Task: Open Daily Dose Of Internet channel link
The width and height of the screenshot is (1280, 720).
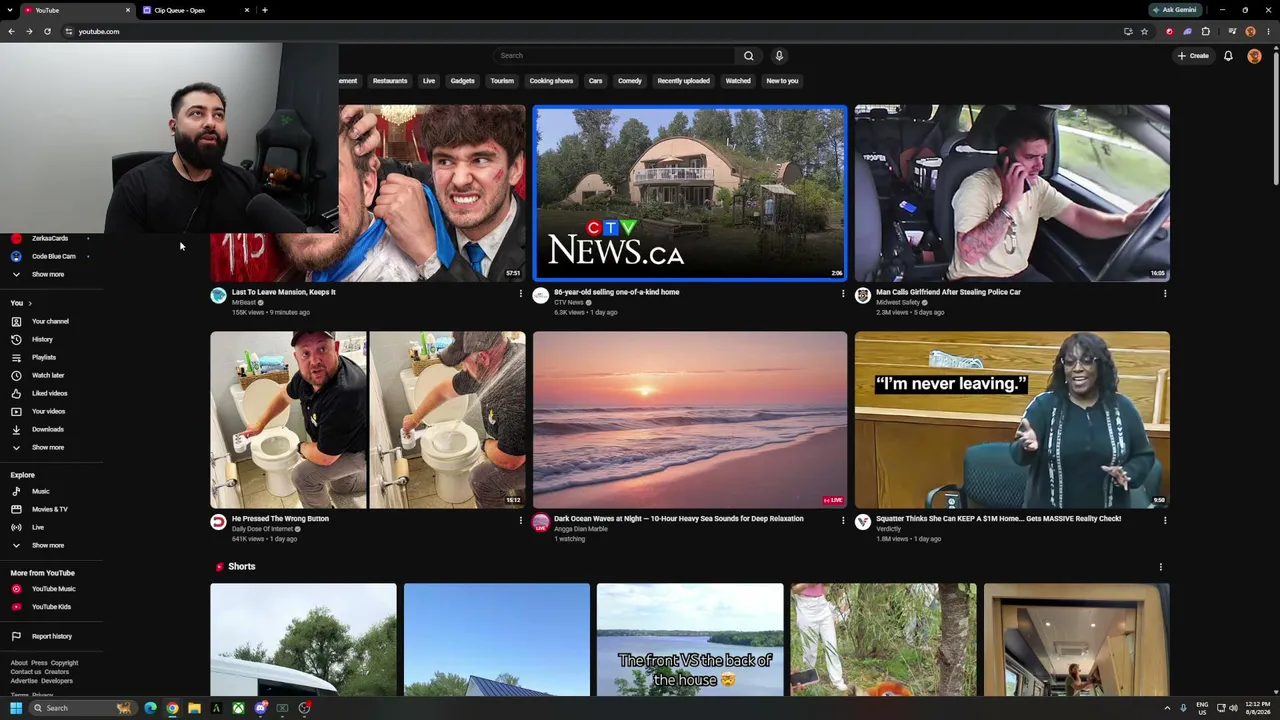Action: (262, 529)
